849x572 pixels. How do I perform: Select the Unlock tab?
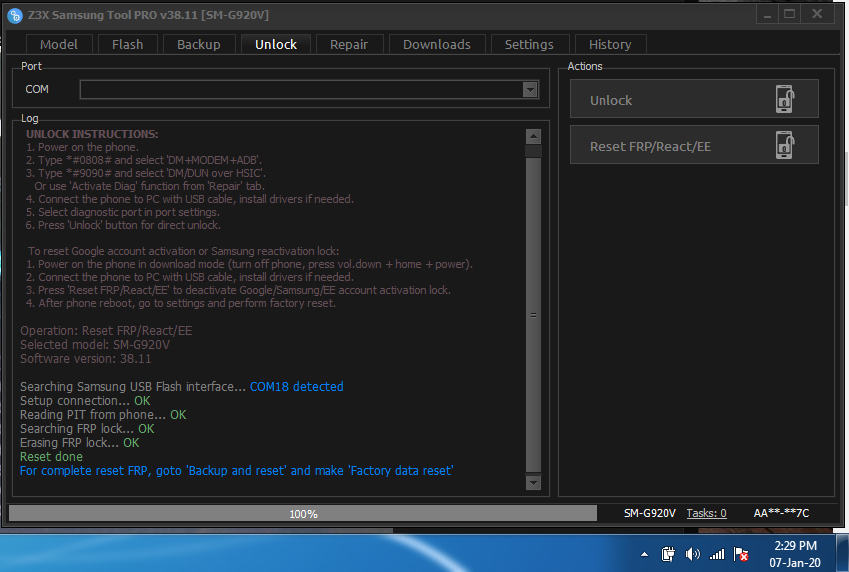point(276,44)
